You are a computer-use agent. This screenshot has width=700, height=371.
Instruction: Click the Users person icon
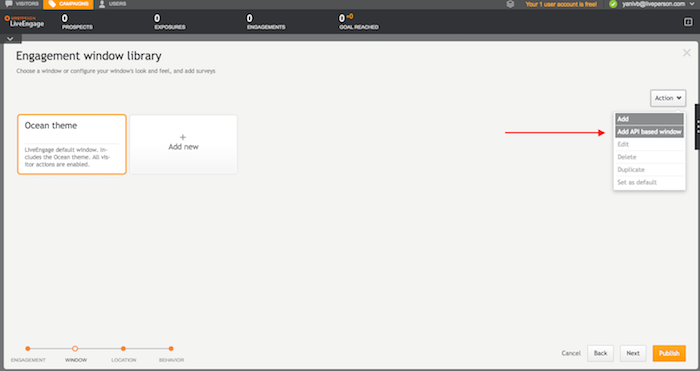pyautogui.click(x=102, y=4)
